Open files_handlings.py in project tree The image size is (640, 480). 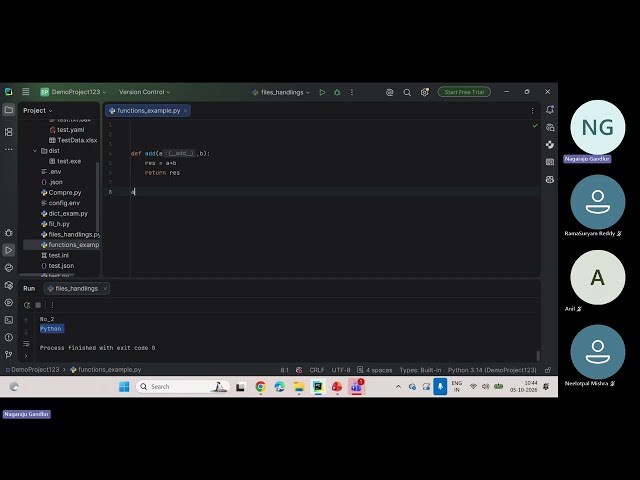point(70,234)
